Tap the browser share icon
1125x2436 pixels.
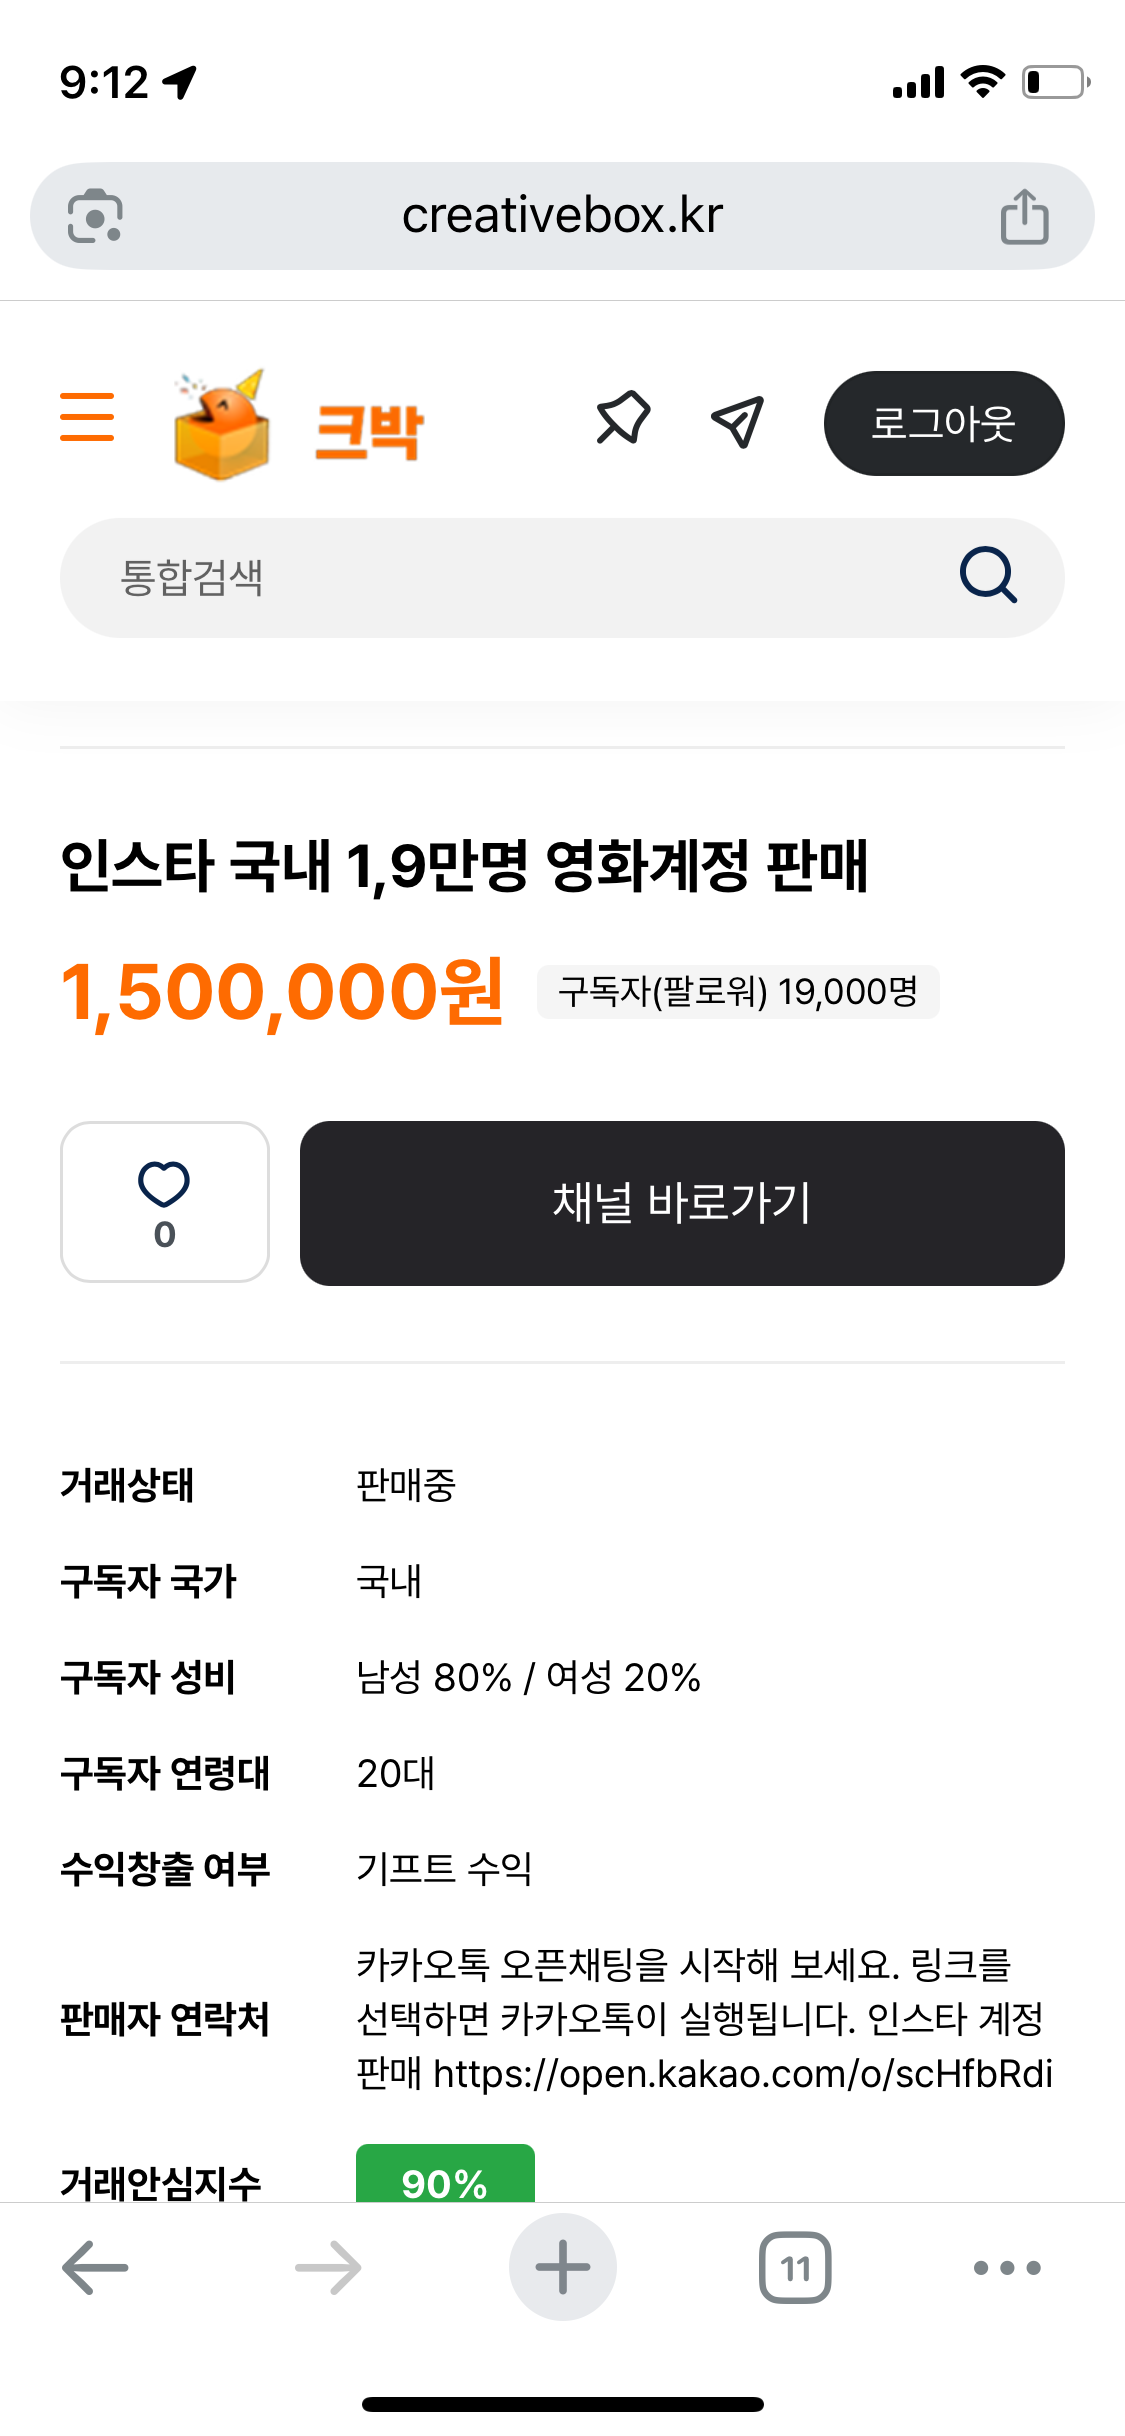coord(1024,216)
